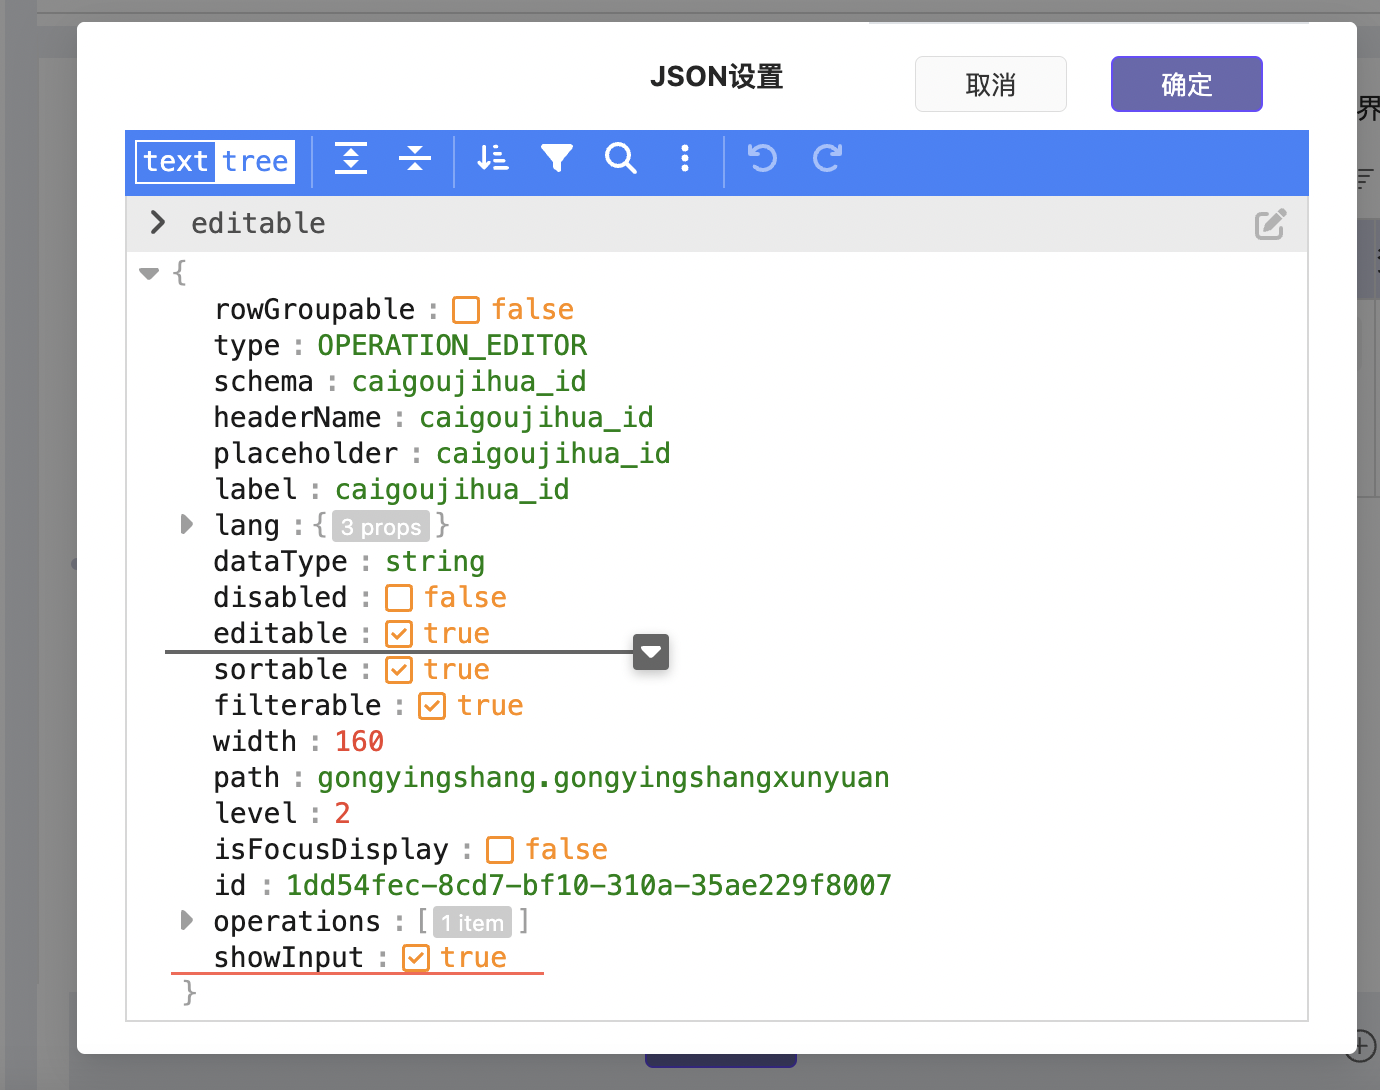Click the search magnifier icon
The width and height of the screenshot is (1380, 1090).
coord(621,159)
